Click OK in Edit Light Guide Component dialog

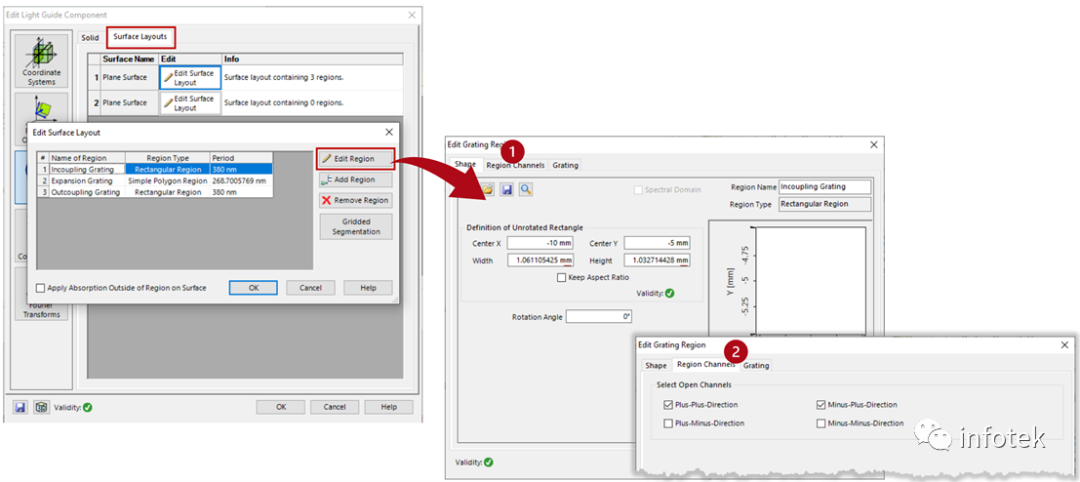point(280,407)
